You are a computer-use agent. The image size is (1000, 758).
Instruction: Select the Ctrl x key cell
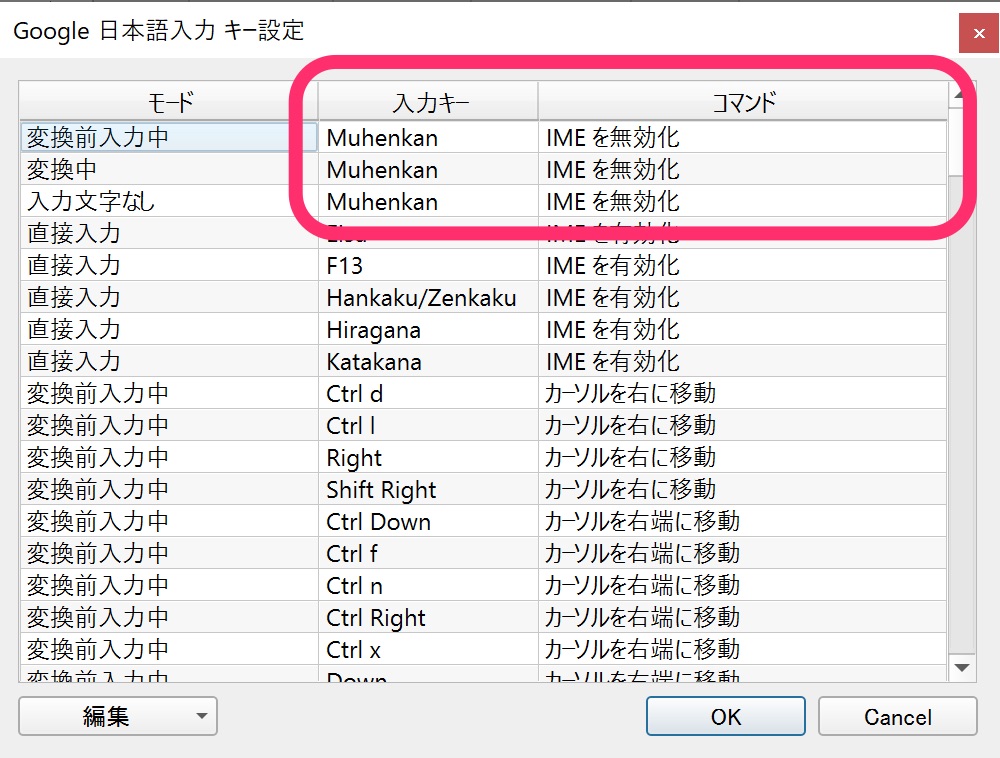[x=429, y=649]
